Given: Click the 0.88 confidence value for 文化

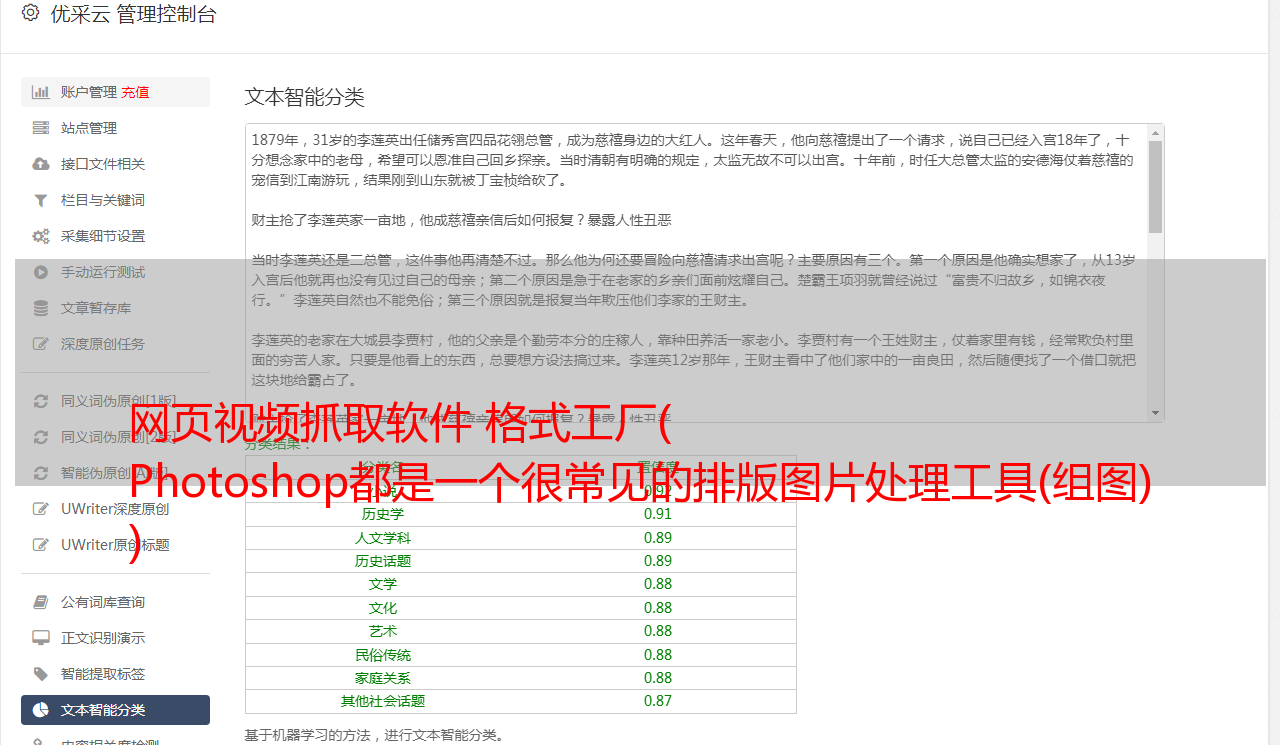Looking at the screenshot, I should pyautogui.click(x=658, y=608).
